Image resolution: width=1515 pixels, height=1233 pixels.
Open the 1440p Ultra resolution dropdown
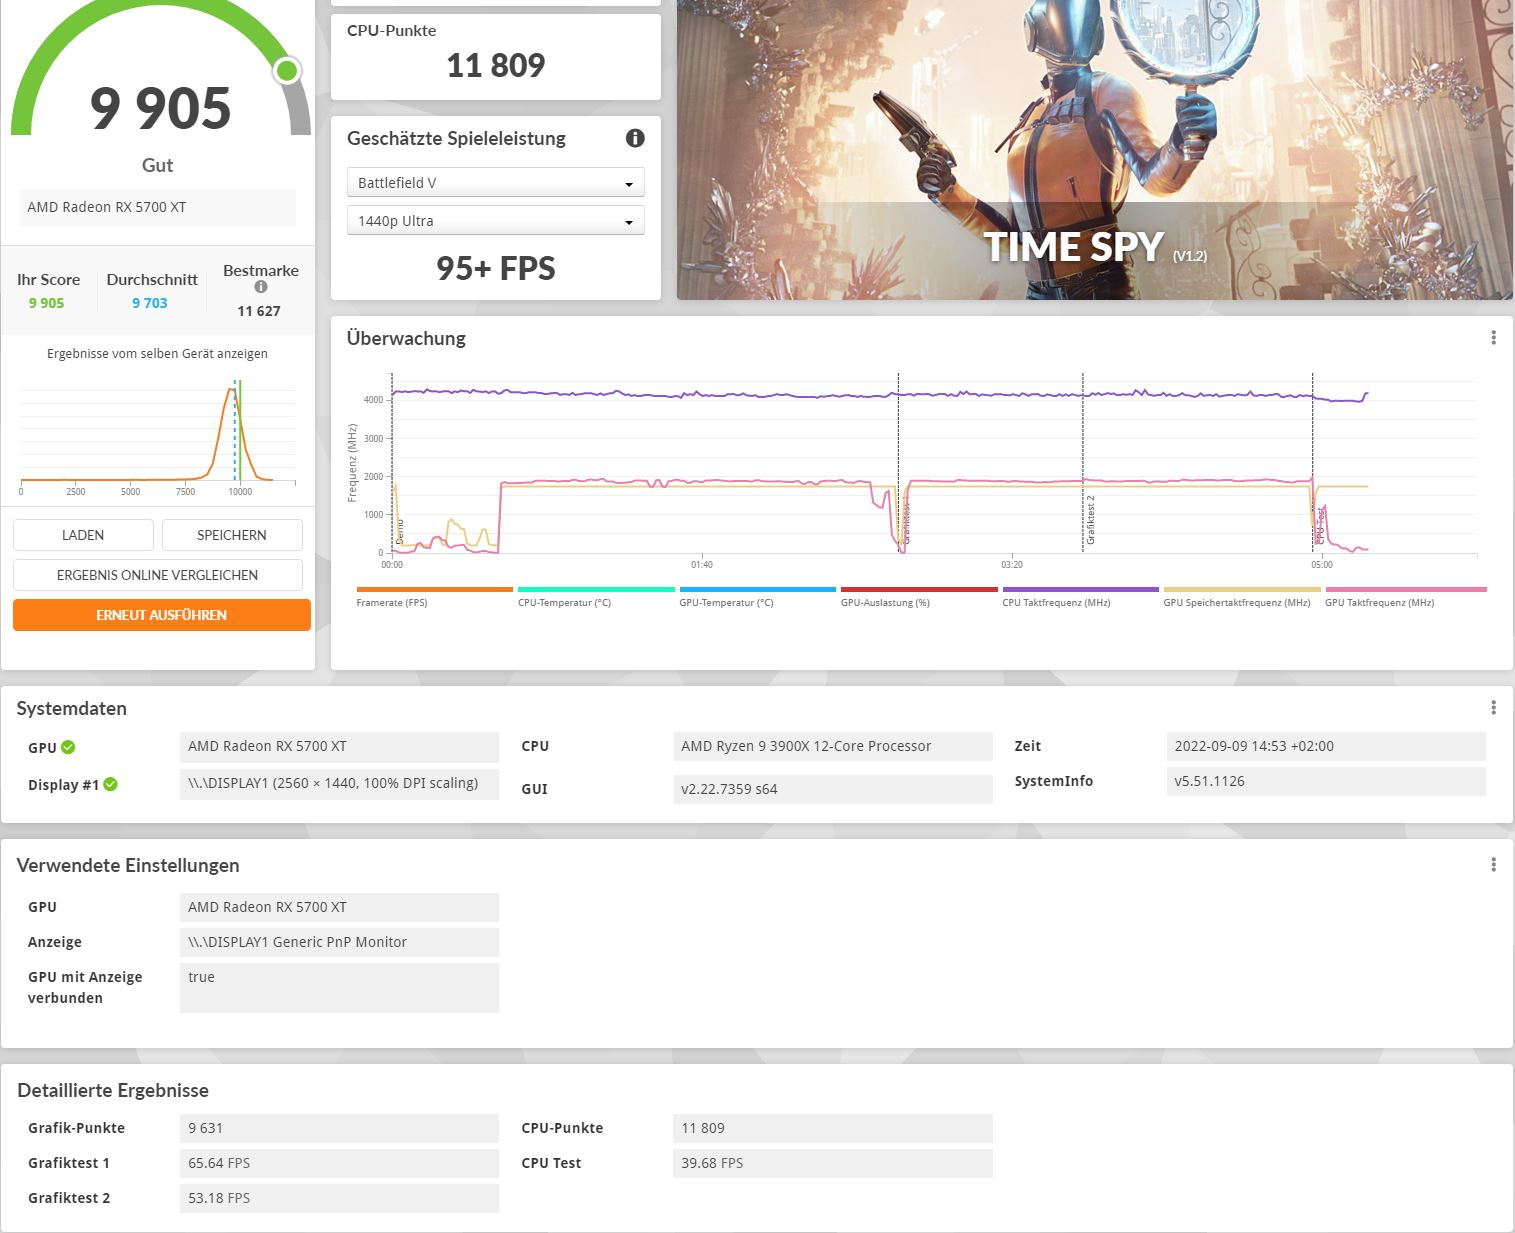495,221
